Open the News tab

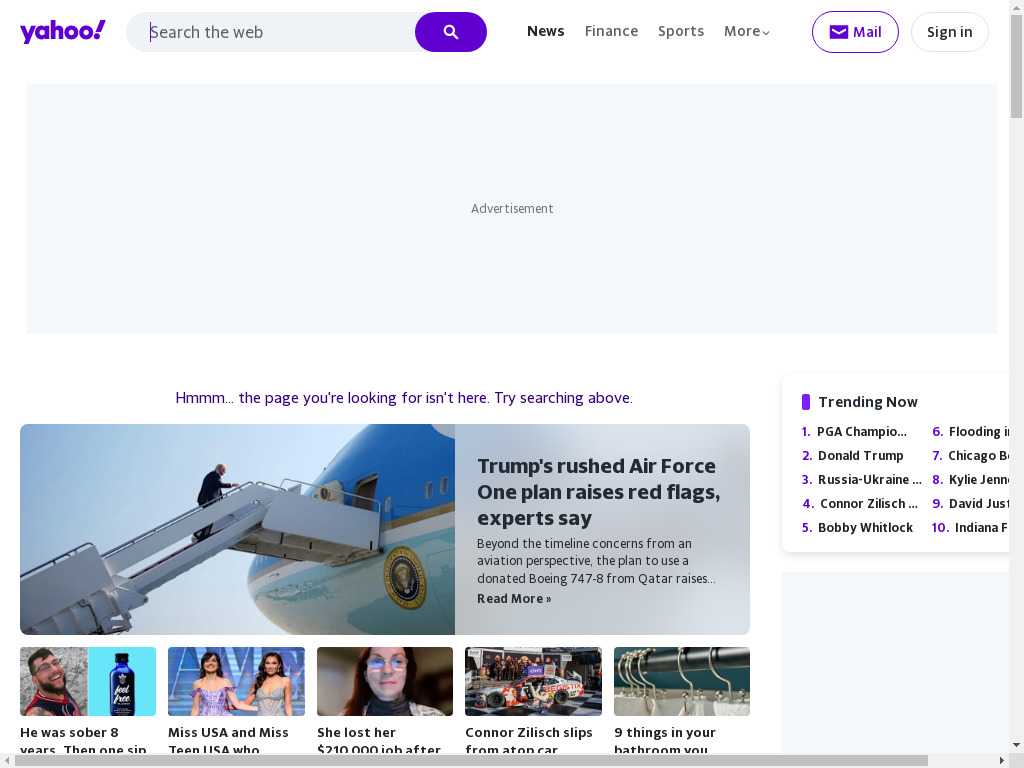545,32
